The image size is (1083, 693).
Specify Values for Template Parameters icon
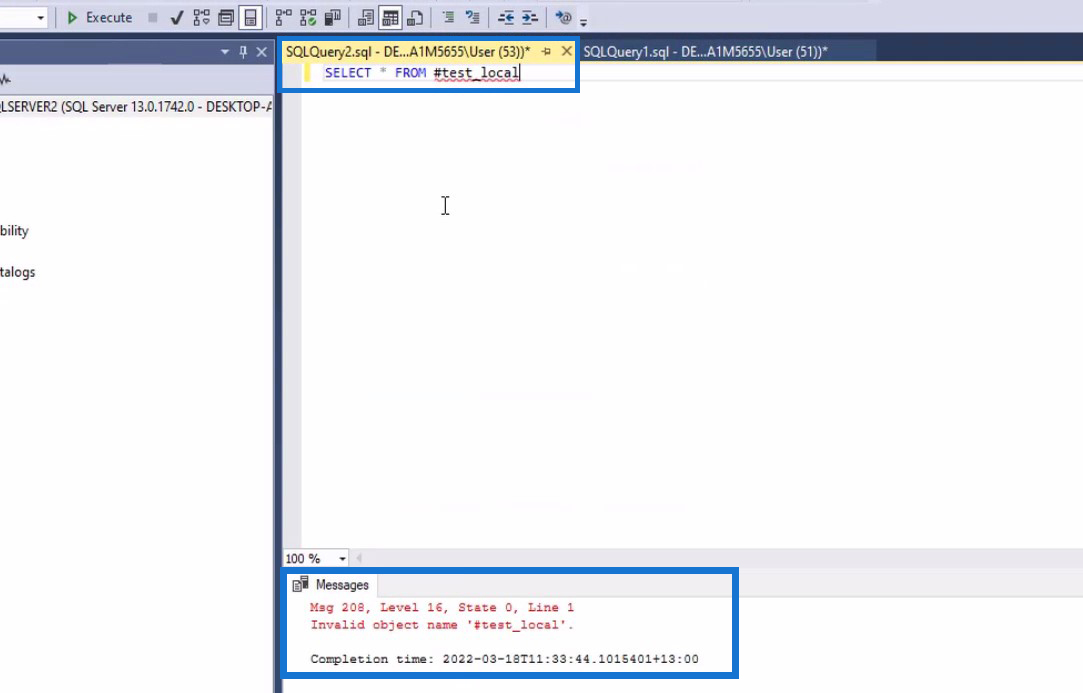tap(564, 17)
